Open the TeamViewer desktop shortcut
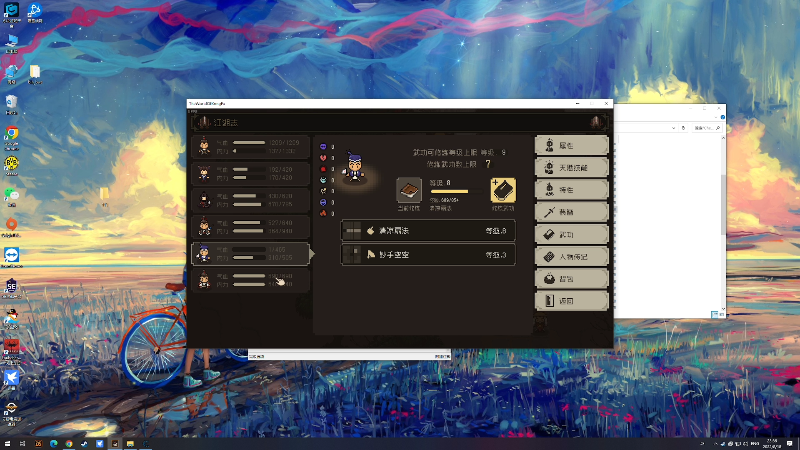 tap(11, 255)
